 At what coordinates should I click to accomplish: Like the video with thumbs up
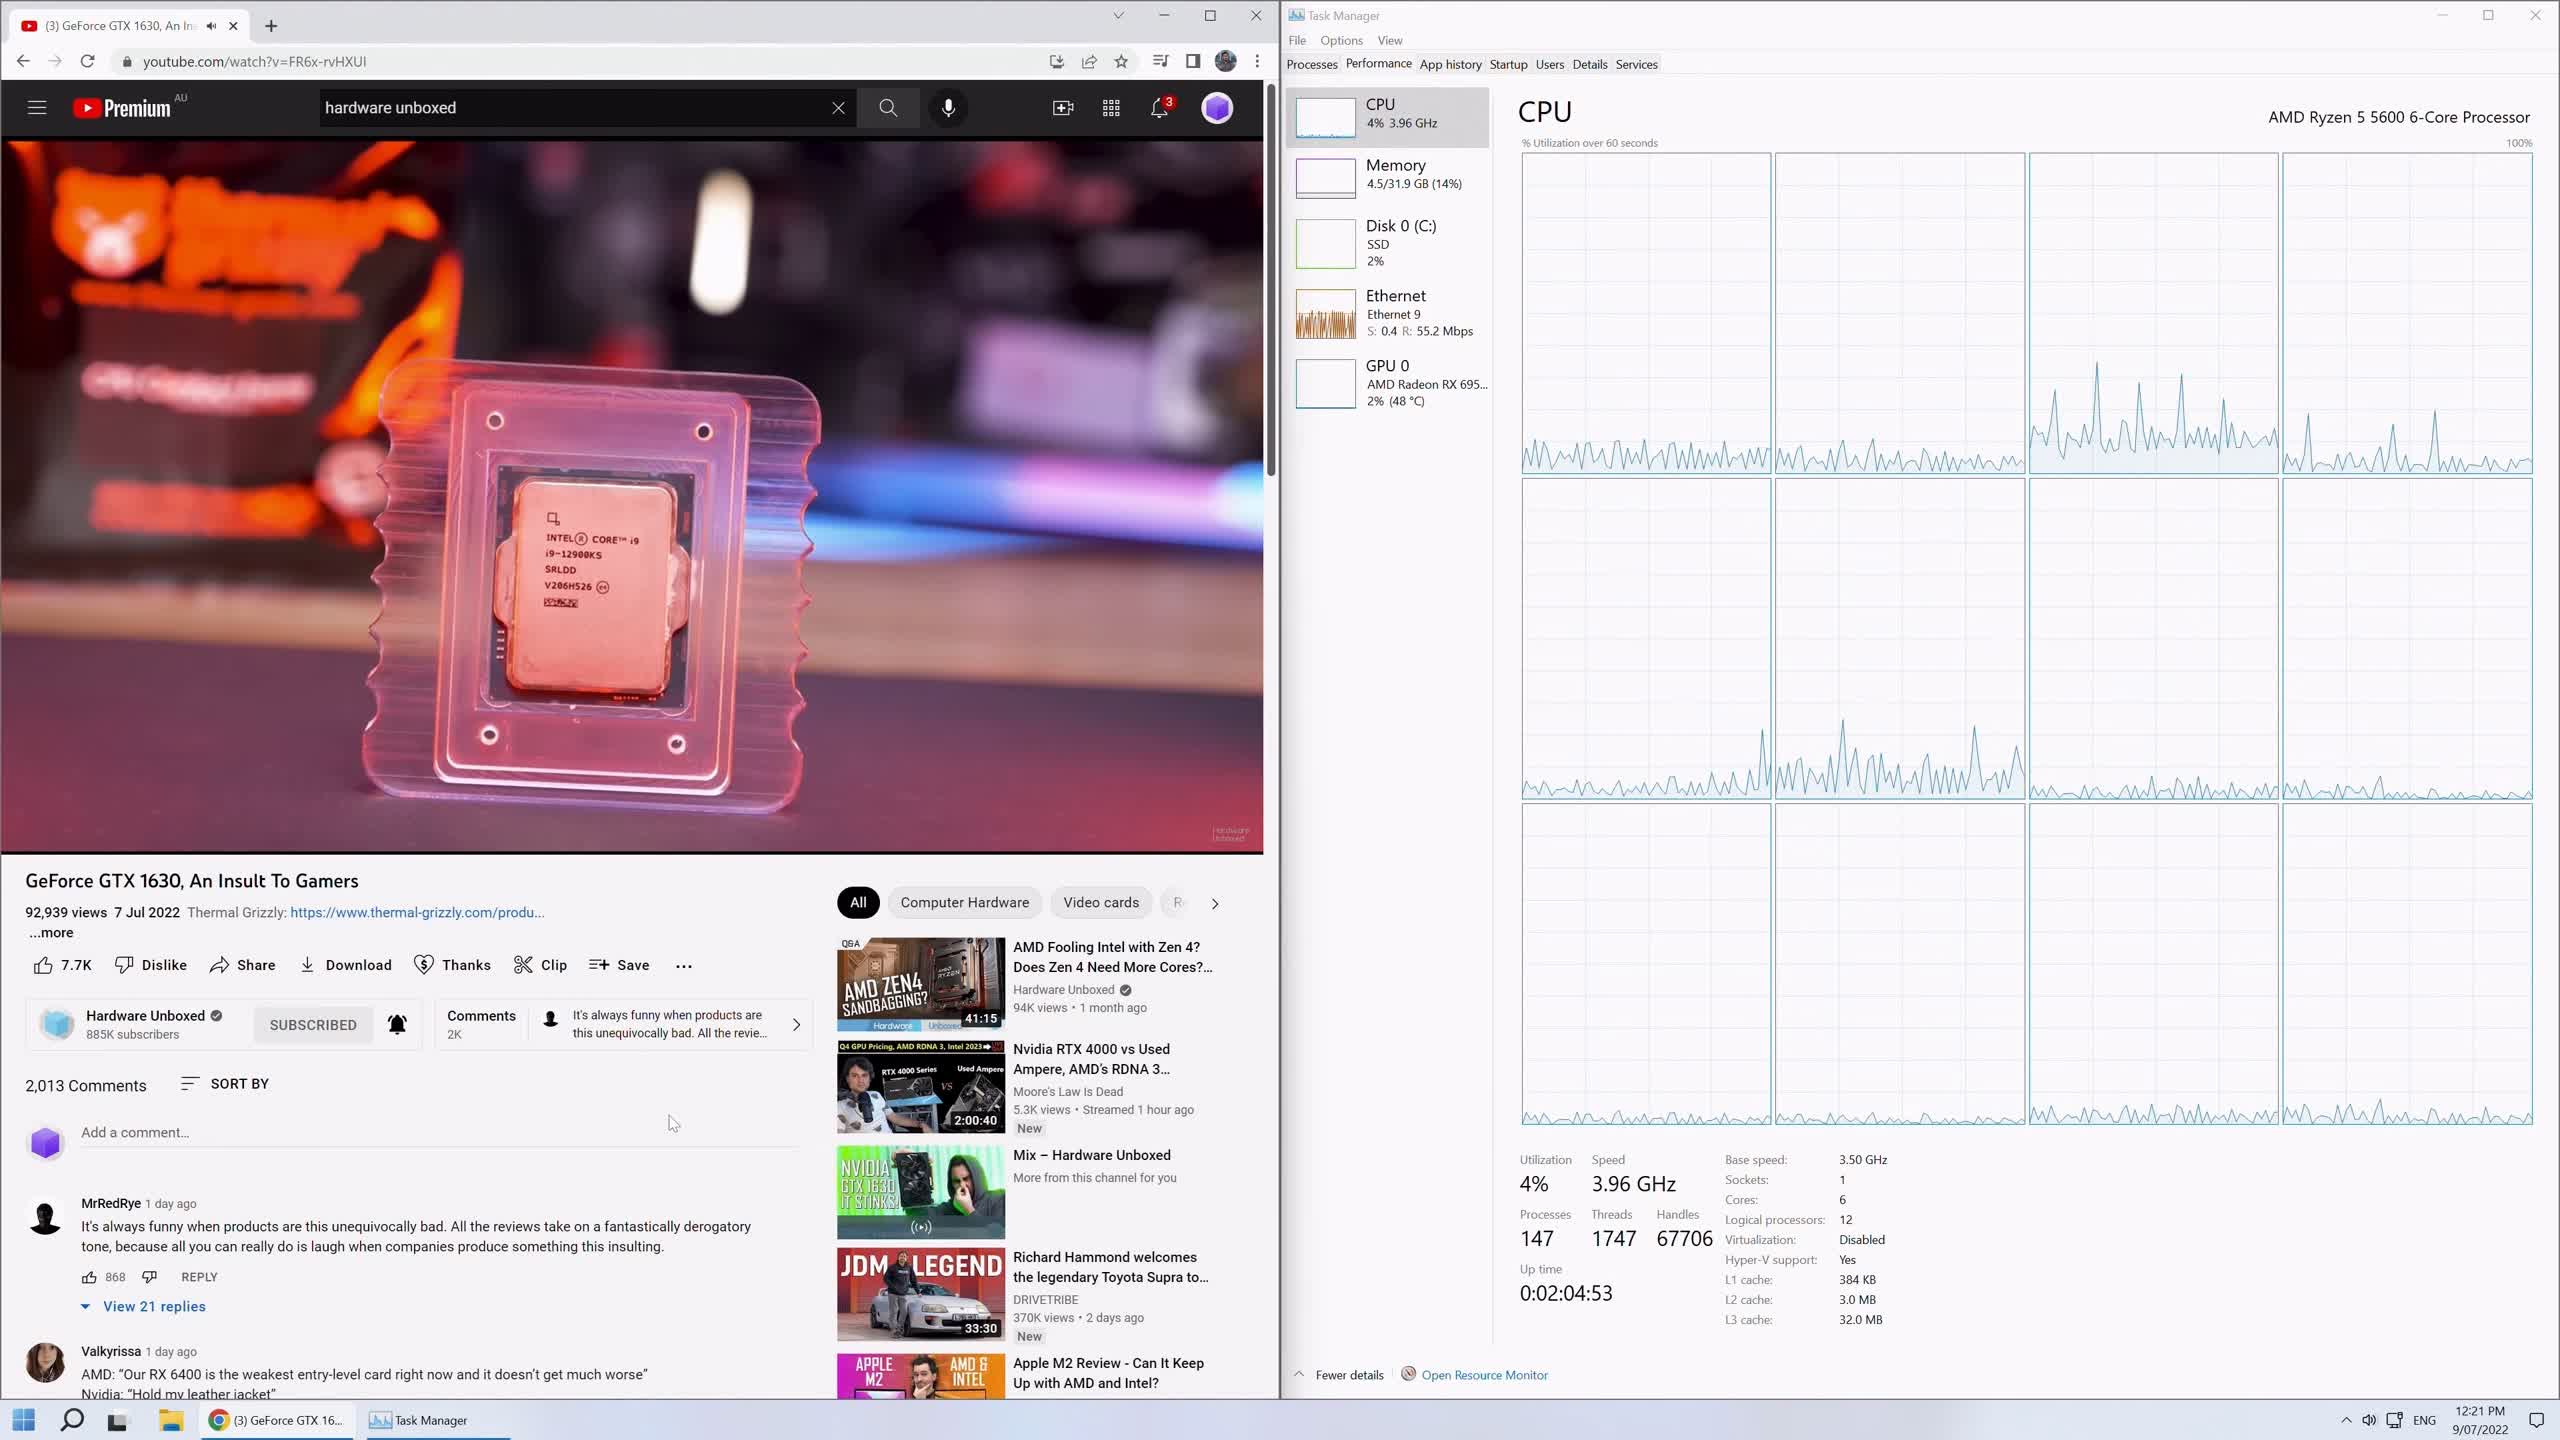pos(43,965)
